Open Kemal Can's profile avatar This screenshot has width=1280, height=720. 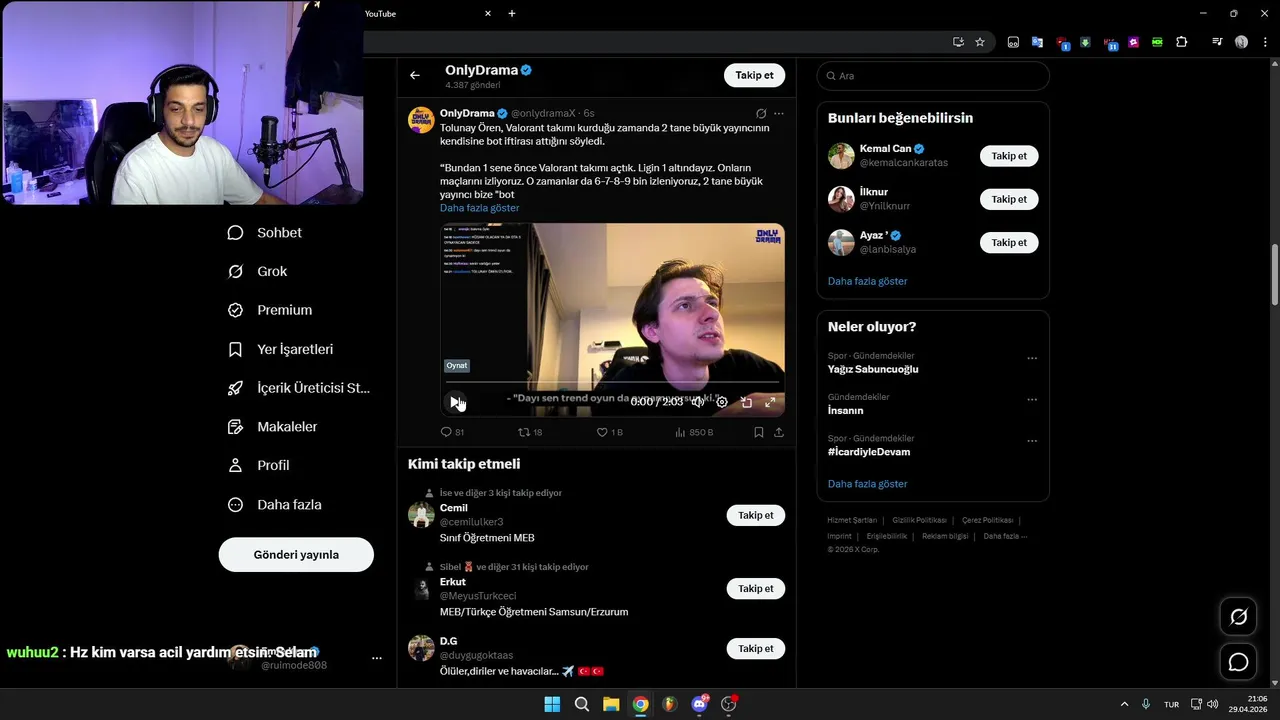pos(841,156)
